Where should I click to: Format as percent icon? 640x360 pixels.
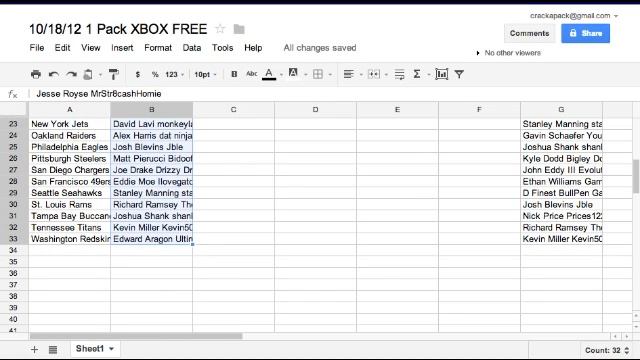point(155,74)
